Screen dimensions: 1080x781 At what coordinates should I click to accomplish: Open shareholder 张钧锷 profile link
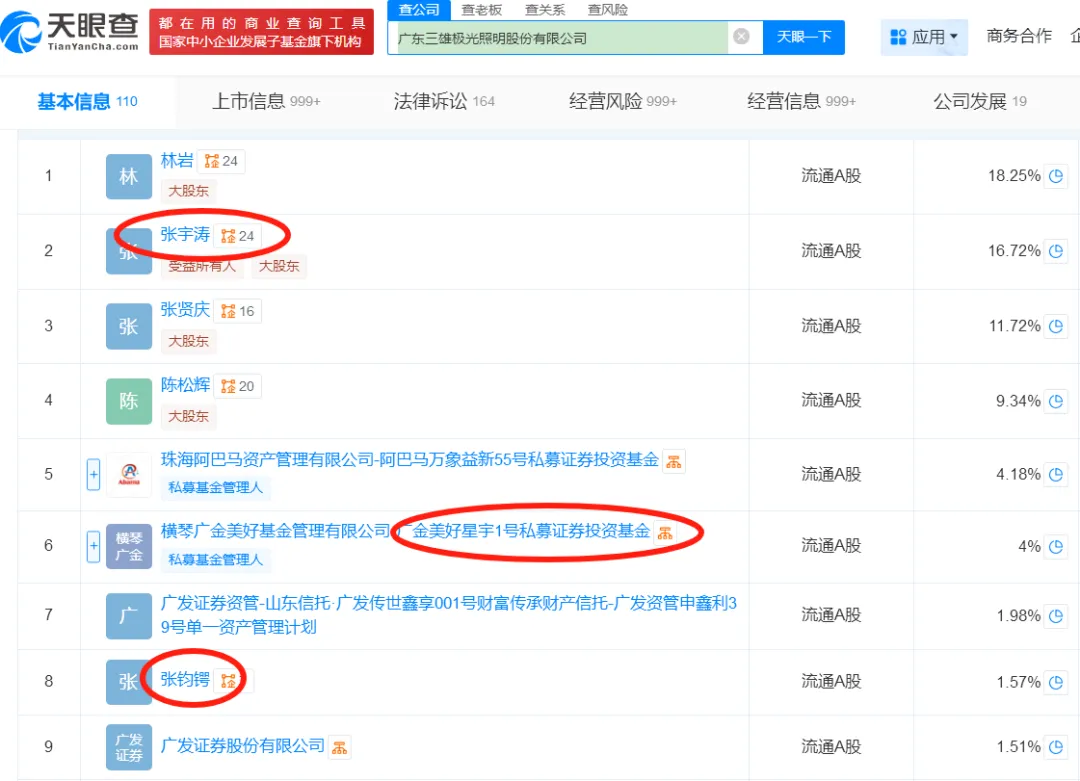point(185,680)
